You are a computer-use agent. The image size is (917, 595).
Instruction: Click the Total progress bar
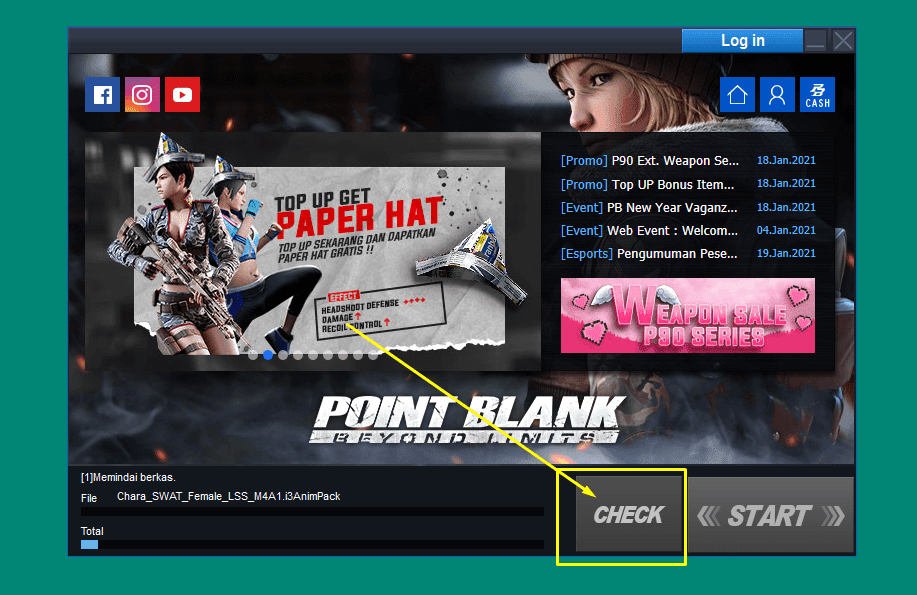(x=312, y=545)
